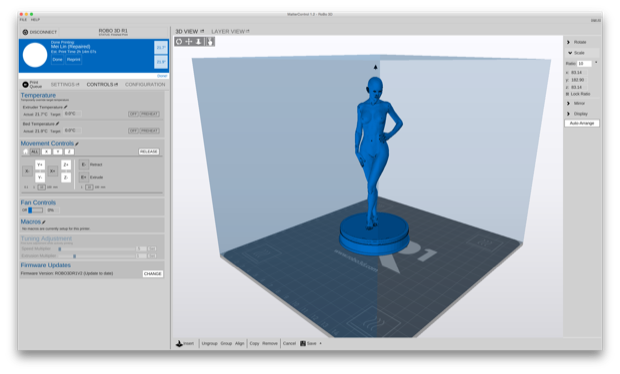Move Z- axis button
The height and width of the screenshot is (374, 620).
[x=66, y=178]
